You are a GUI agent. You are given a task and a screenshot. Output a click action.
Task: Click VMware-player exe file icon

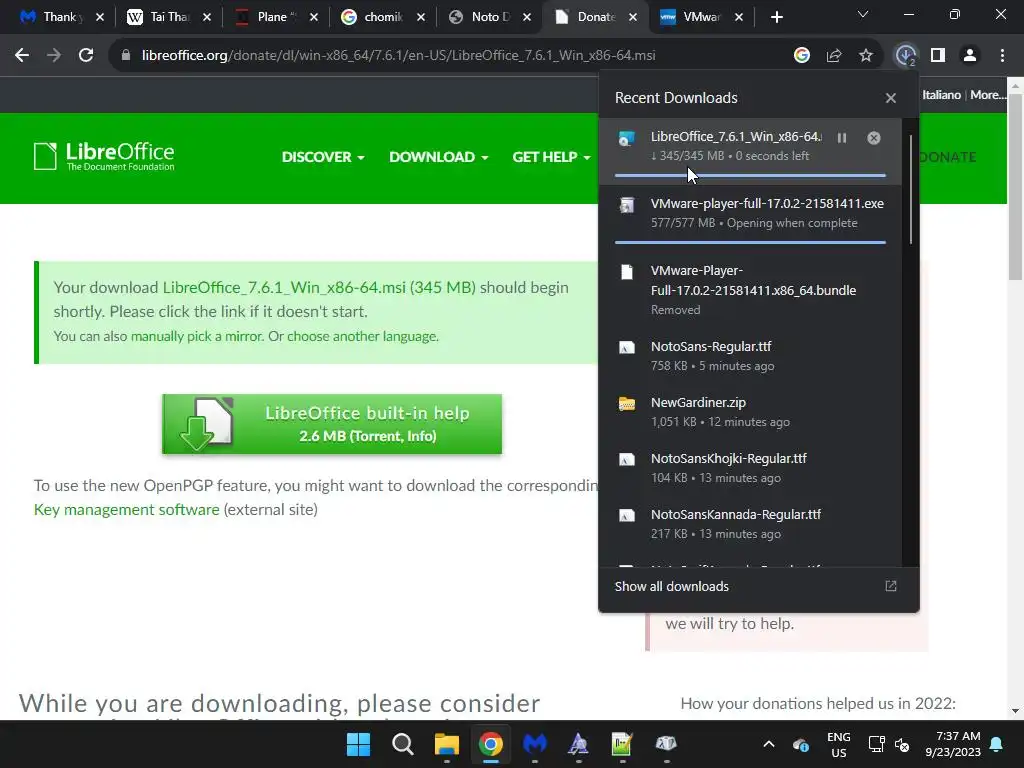pos(627,205)
